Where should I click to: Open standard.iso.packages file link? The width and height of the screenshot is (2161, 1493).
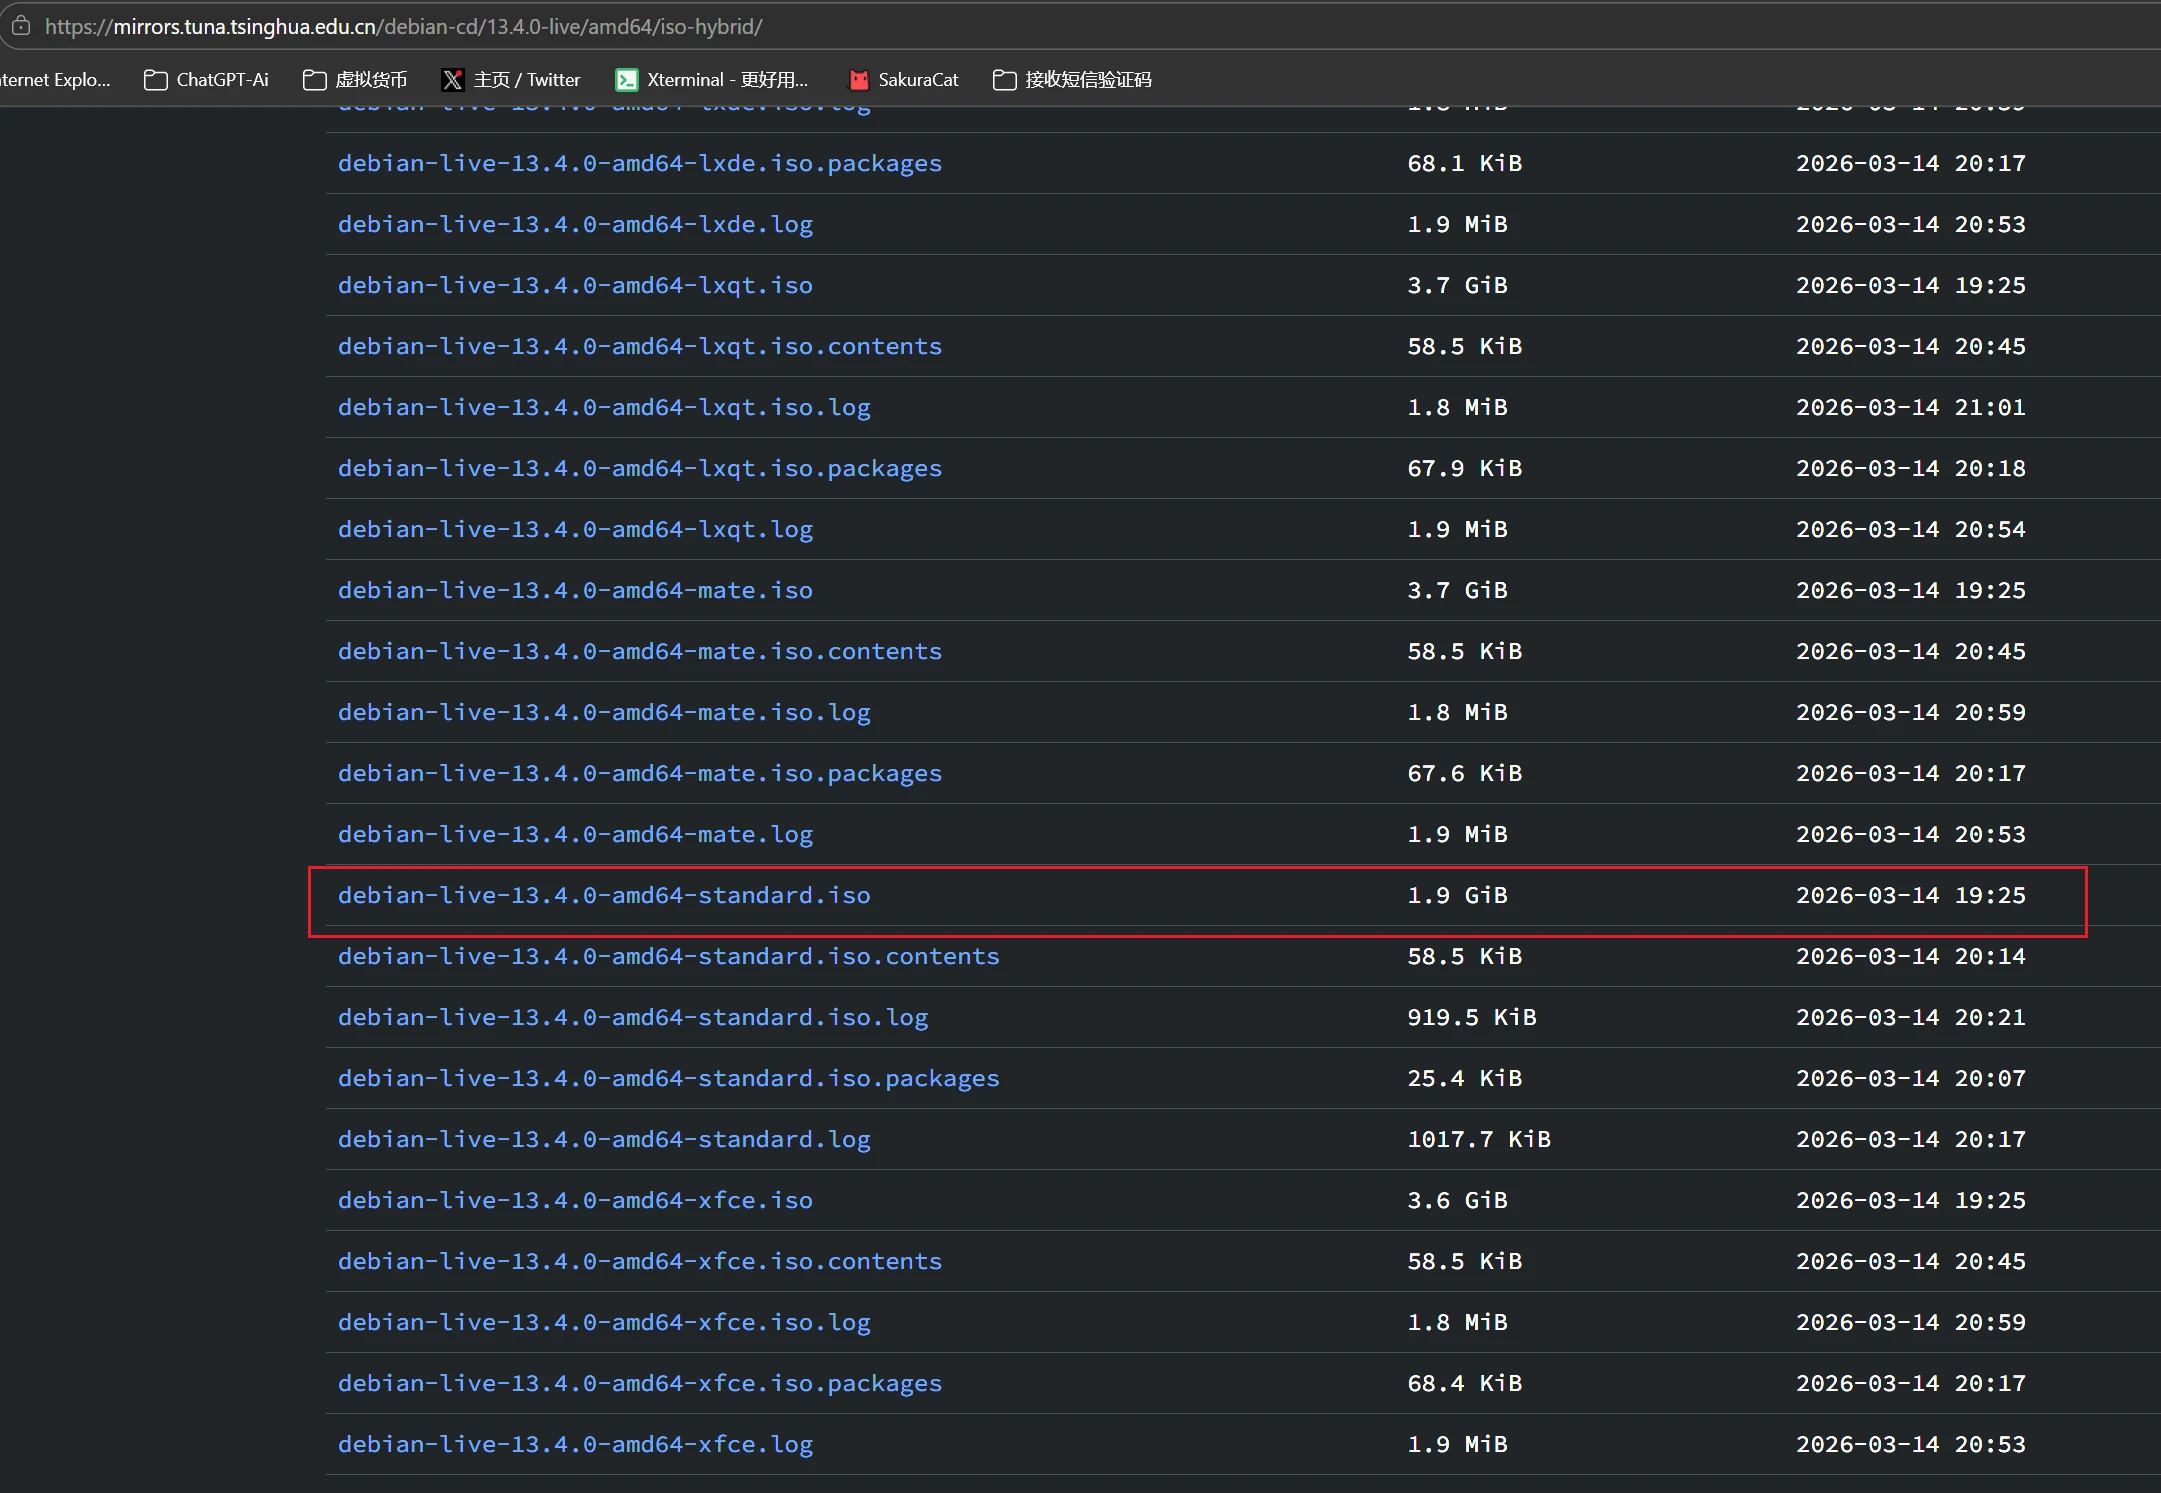tap(668, 1078)
